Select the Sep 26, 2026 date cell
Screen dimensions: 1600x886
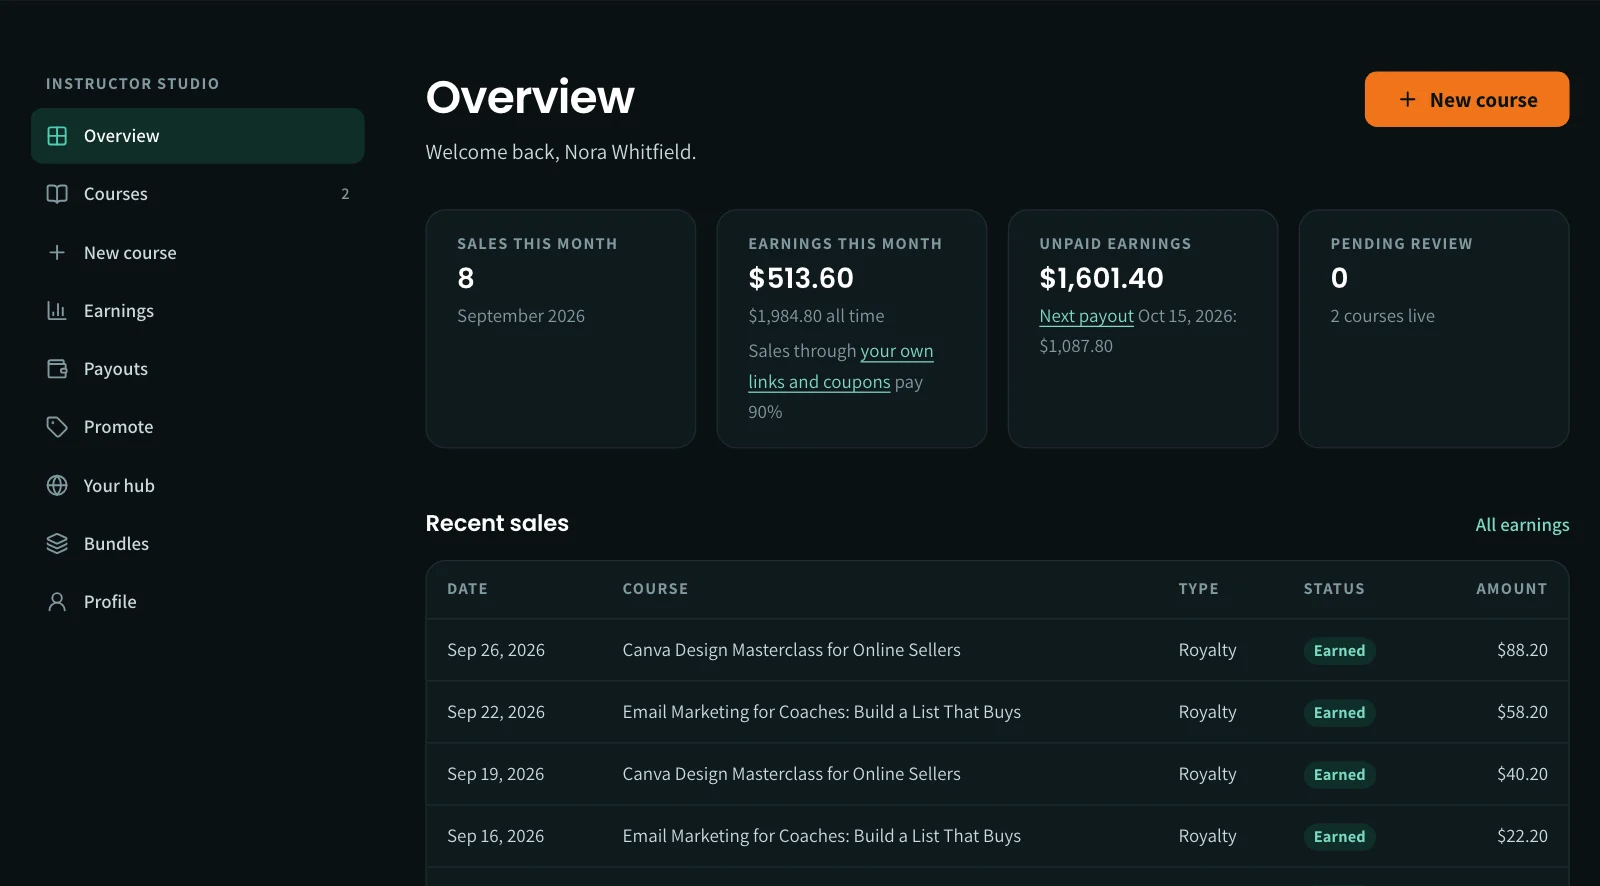pyautogui.click(x=496, y=650)
